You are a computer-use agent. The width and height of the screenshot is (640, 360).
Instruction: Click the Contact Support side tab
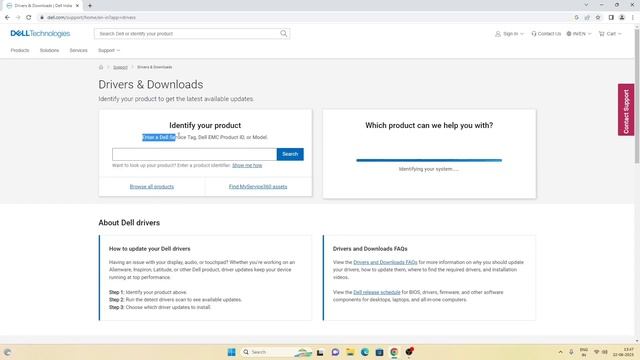click(626, 110)
